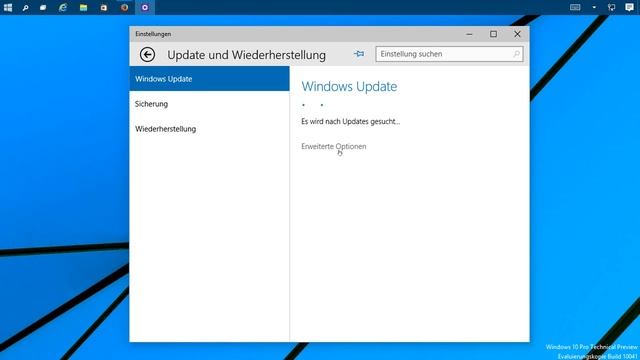Click the 'Update und Wiederherstellung' title

247,55
